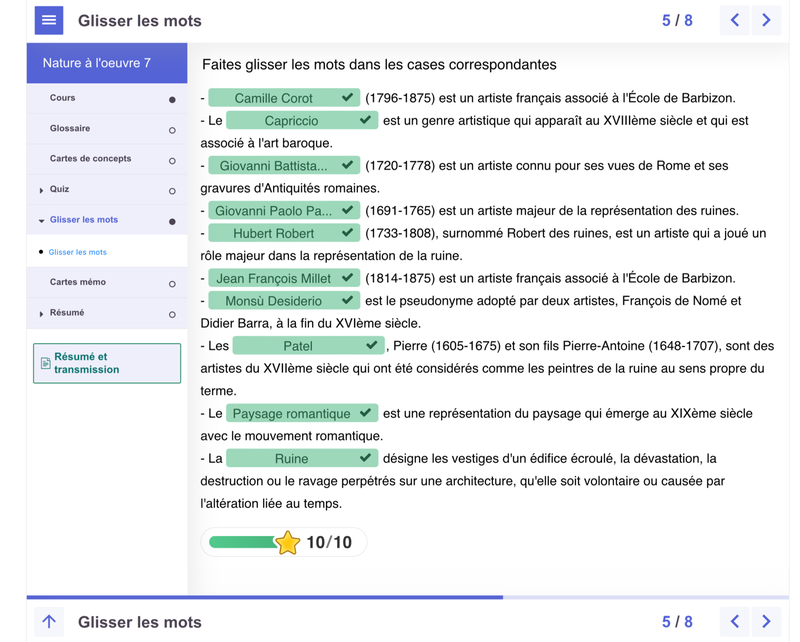The image size is (800, 642).
Task: Toggle the Glossaire completion circle
Action: (172, 130)
